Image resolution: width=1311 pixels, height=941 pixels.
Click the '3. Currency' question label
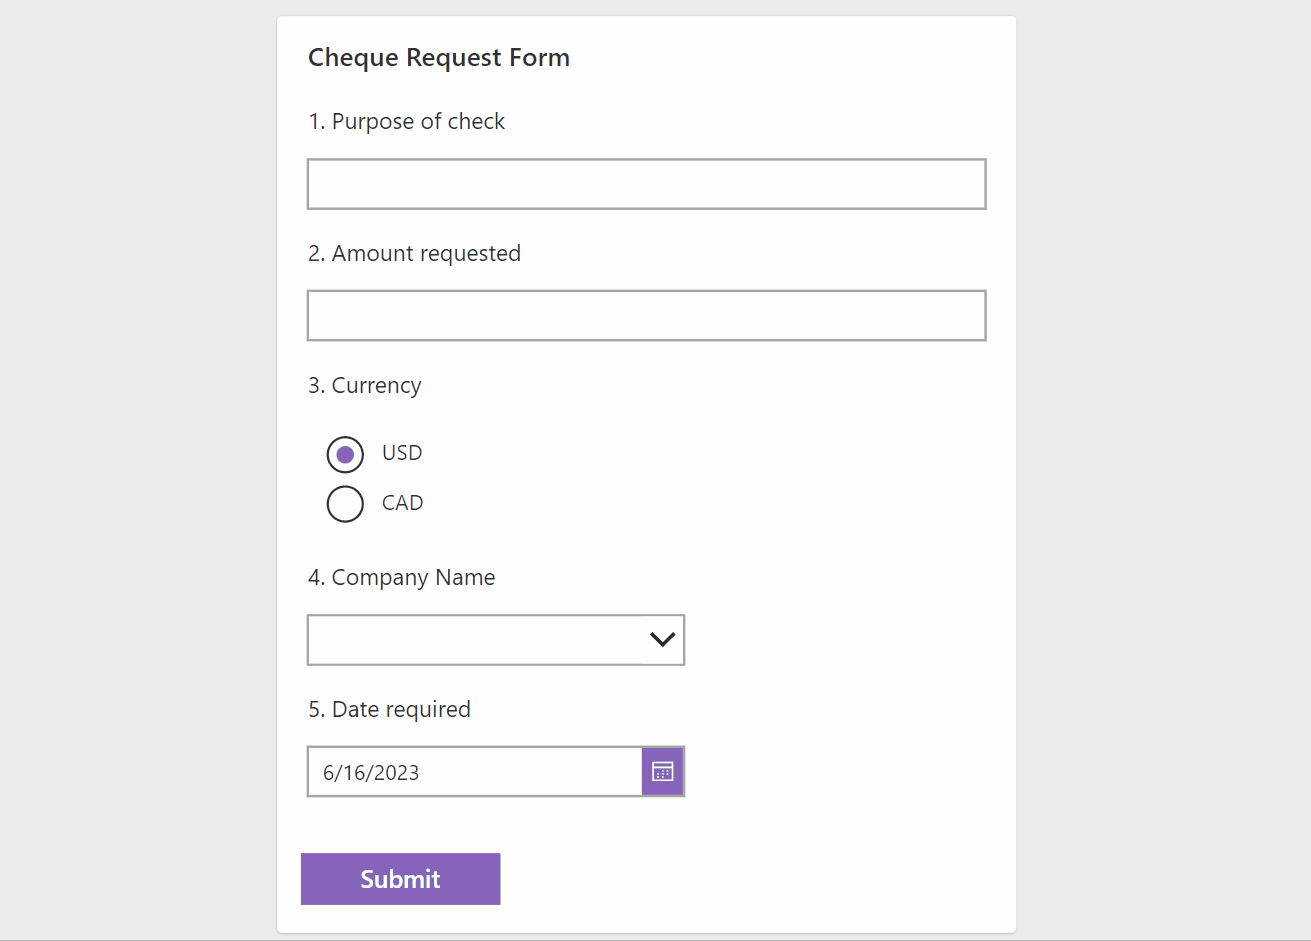pyautogui.click(x=365, y=386)
